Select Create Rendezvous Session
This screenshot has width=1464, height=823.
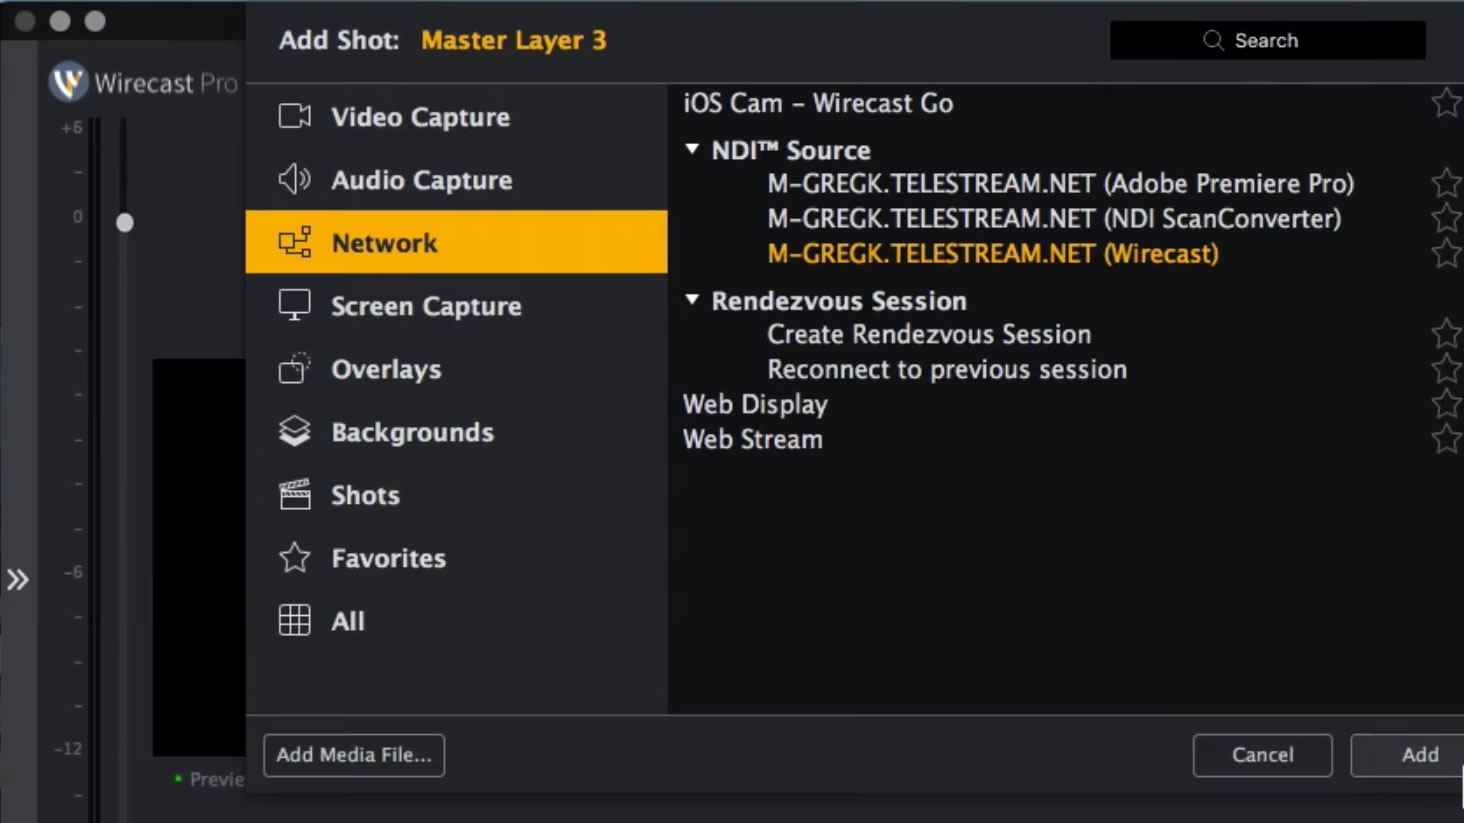pos(929,334)
